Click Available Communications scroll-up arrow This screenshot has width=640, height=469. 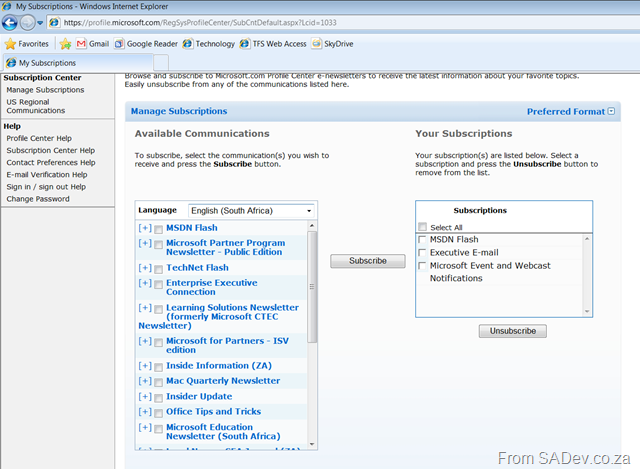pos(312,226)
